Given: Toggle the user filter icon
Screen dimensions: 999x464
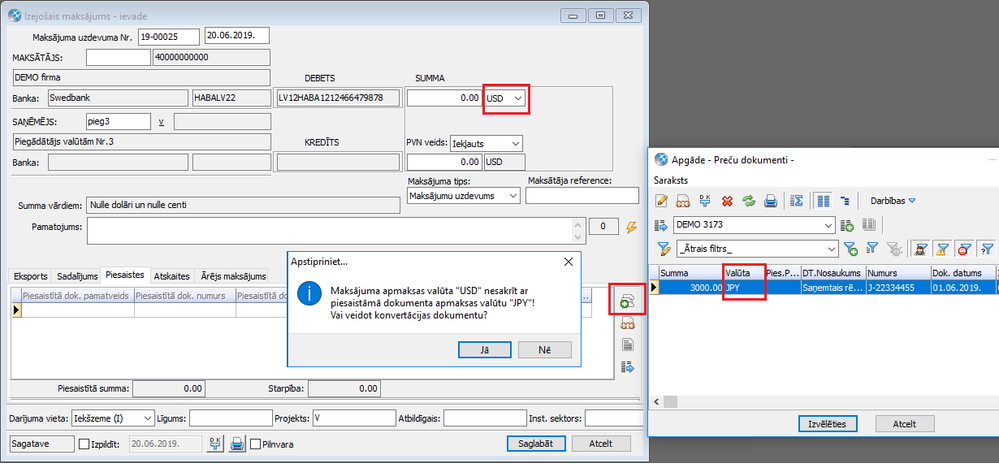Looking at the screenshot, I should pos(920,249).
